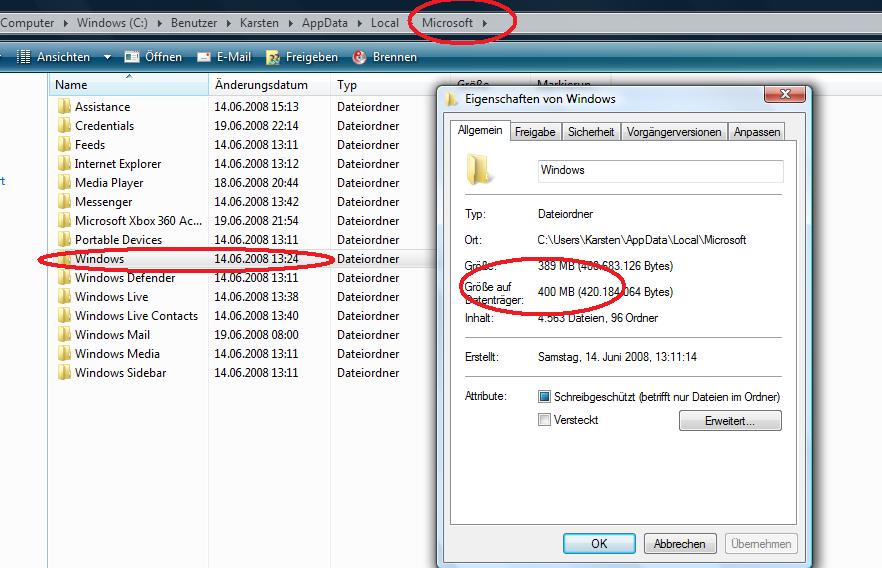This screenshot has width=882, height=568.
Task: Click the E-Mail envelope icon
Action: pos(204,57)
